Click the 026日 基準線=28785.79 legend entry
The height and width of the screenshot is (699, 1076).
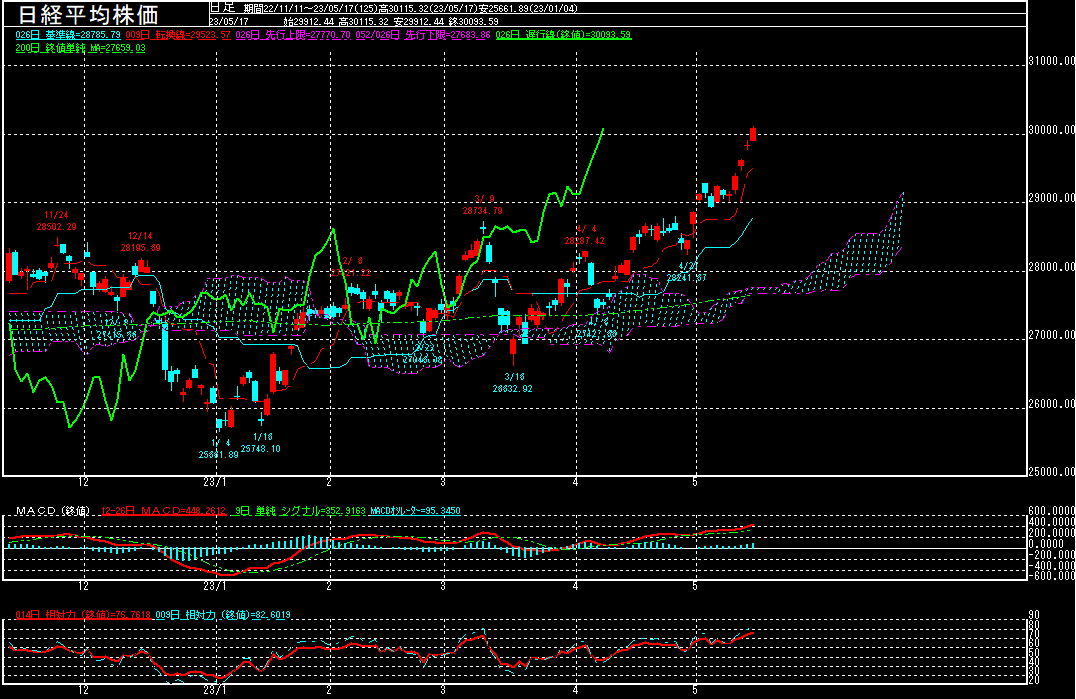(68, 34)
